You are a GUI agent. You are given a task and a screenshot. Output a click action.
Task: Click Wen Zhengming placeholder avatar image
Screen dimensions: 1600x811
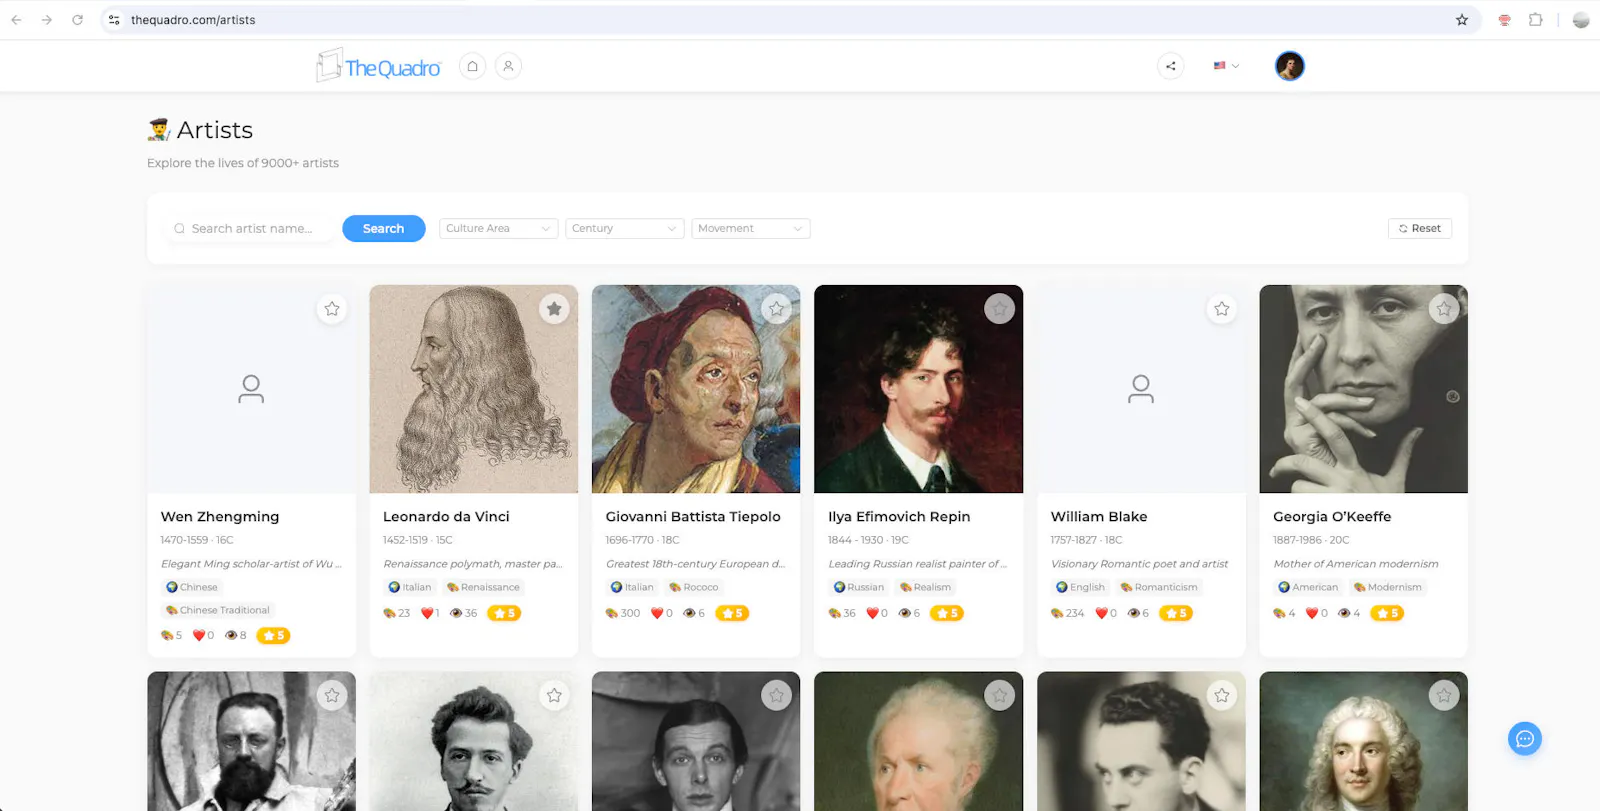click(251, 389)
